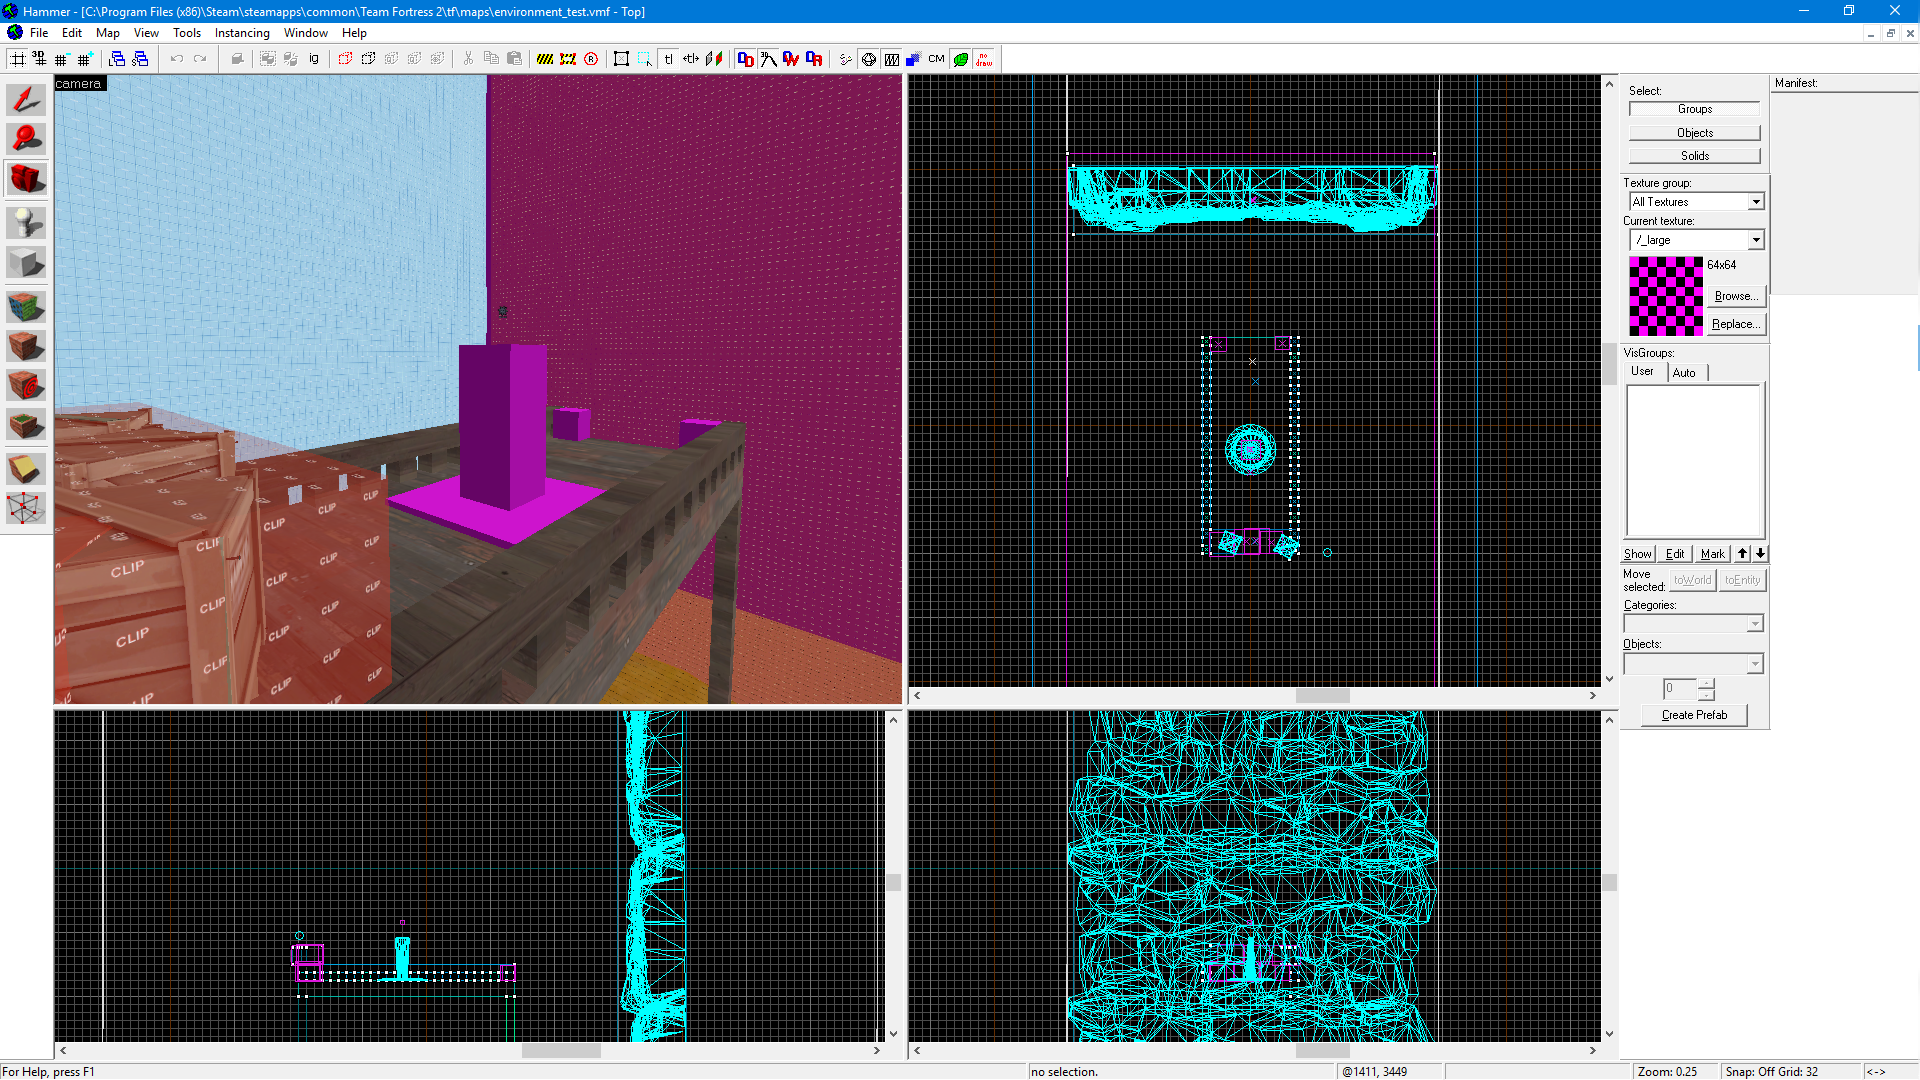Open the Objects prefab dropdown
Viewport: 1920px width, 1080px height.
tap(1754, 664)
